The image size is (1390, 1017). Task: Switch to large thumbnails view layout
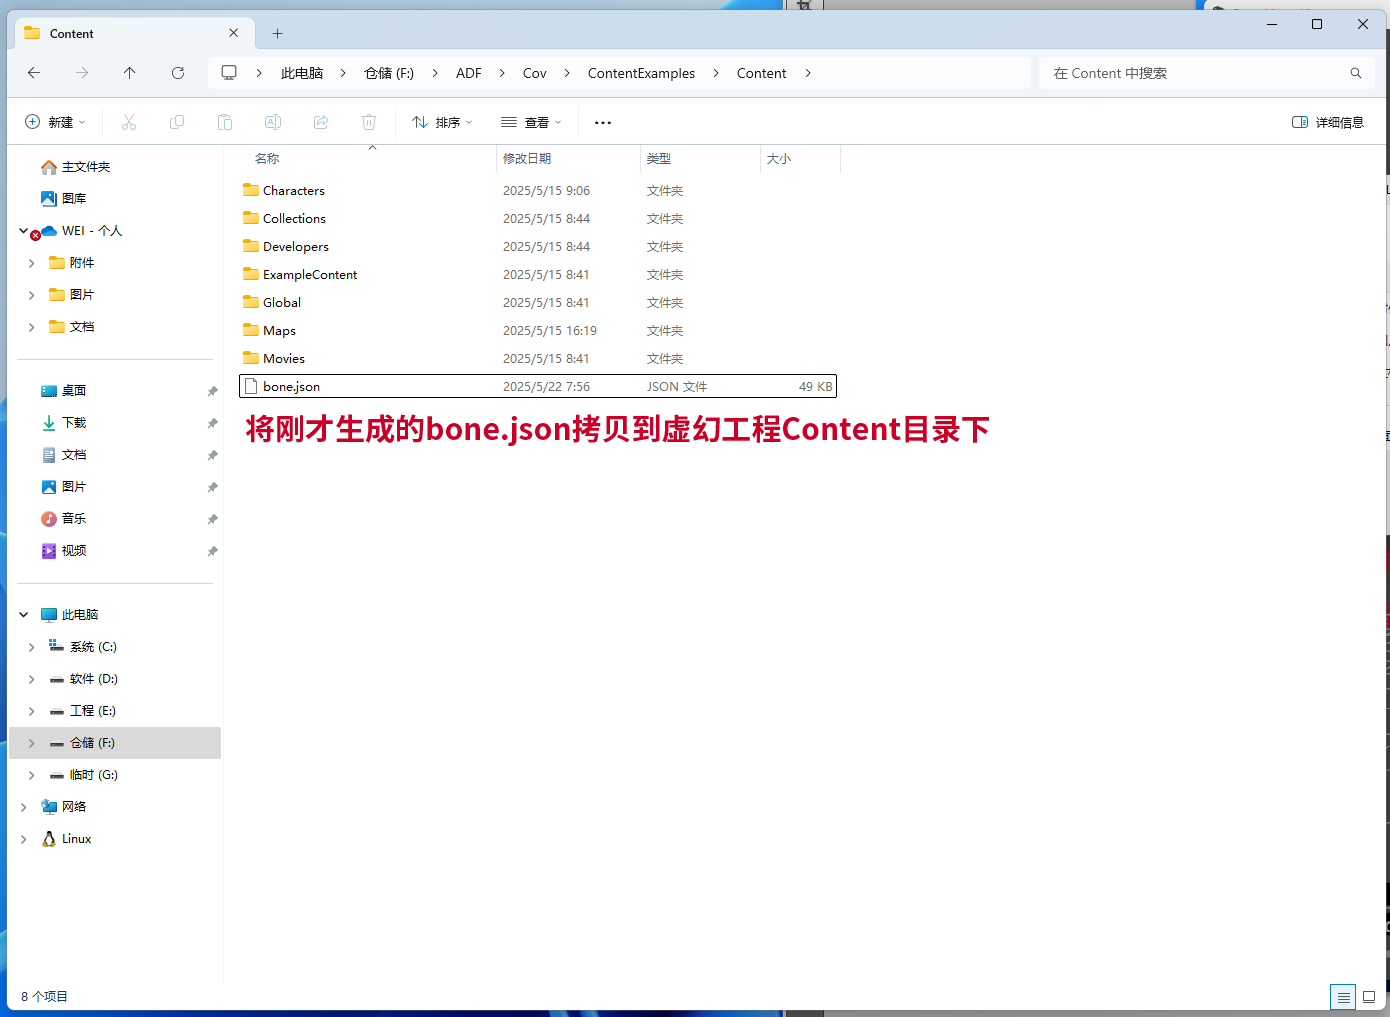pos(1369,997)
